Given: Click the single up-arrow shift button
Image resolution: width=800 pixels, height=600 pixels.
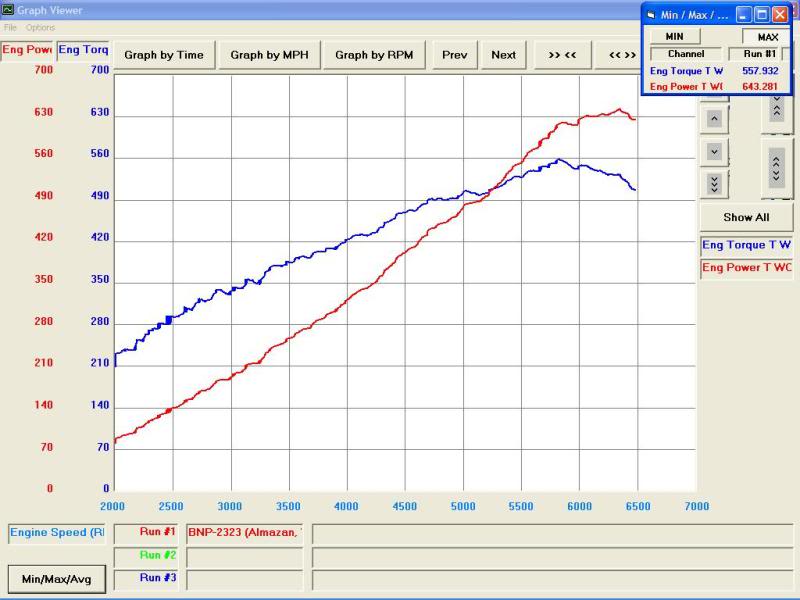Looking at the screenshot, I should coord(714,119).
